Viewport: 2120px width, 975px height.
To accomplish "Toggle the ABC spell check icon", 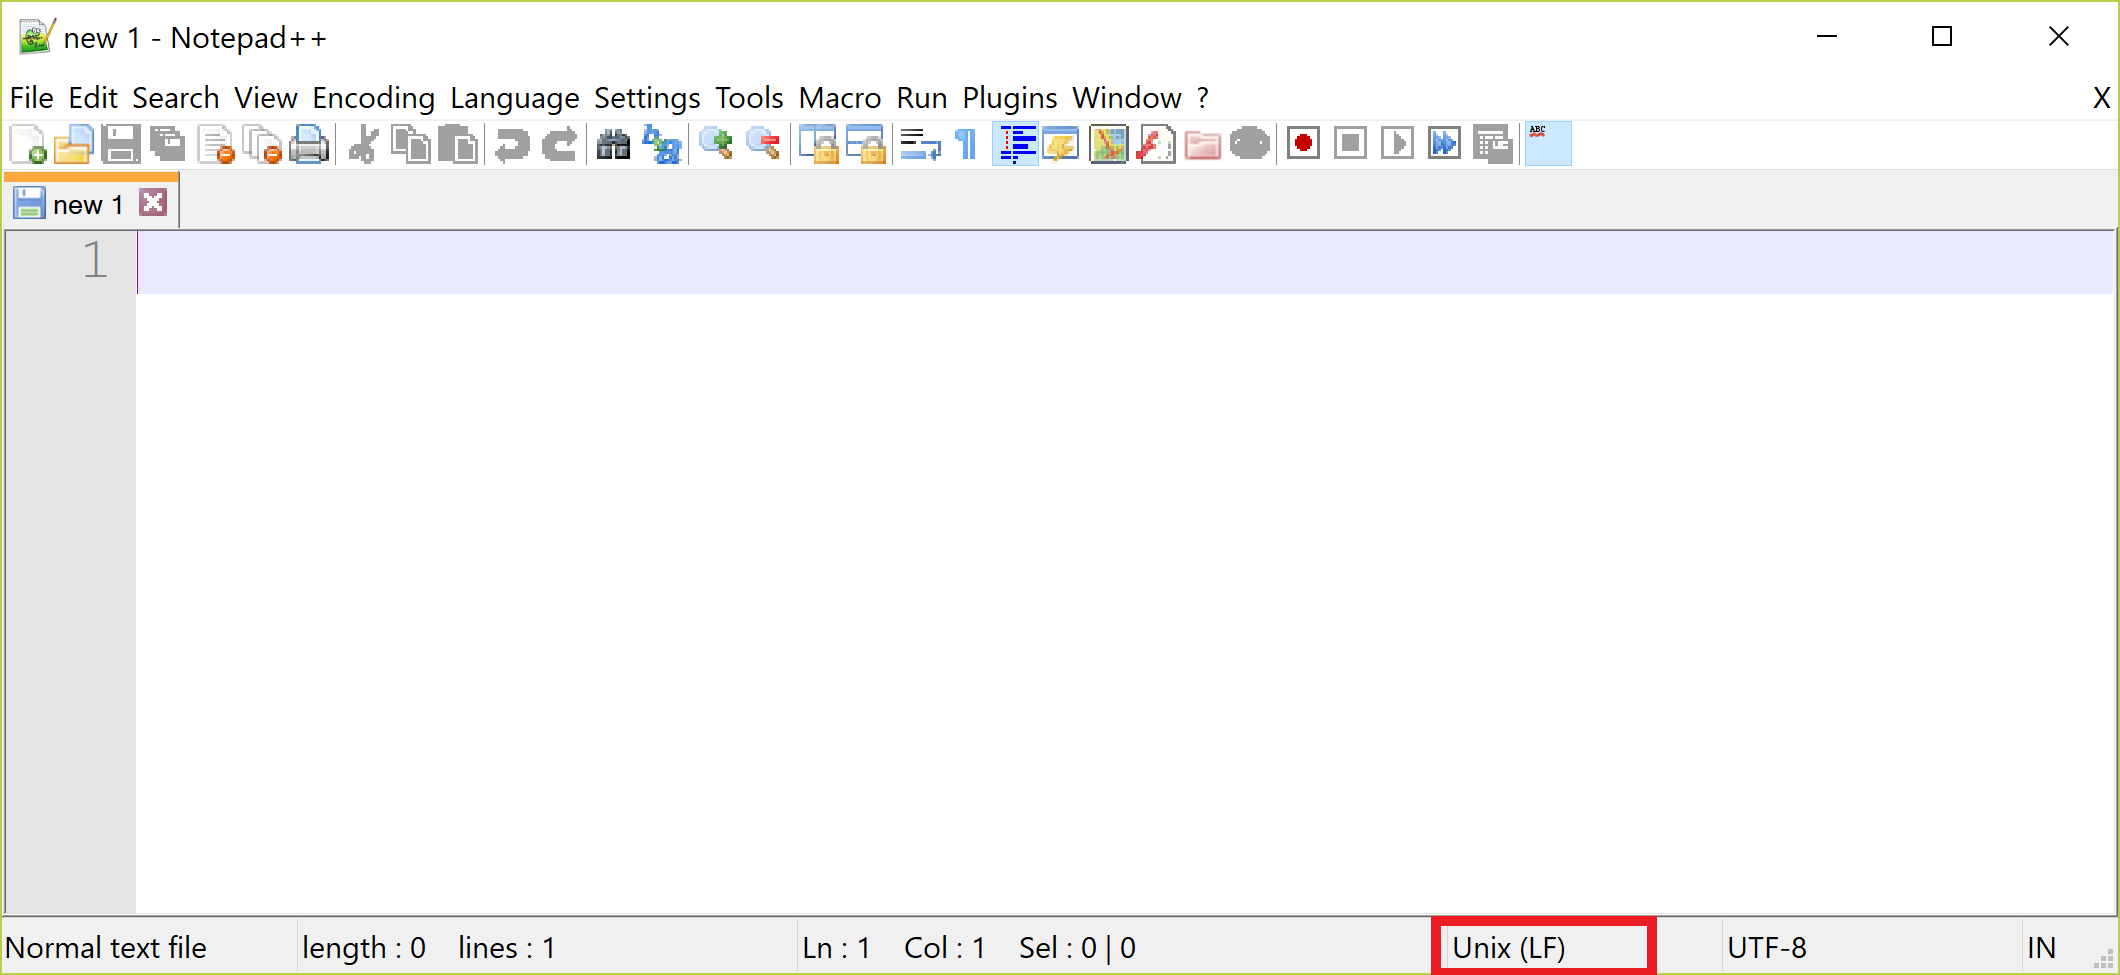I will pos(1548,144).
